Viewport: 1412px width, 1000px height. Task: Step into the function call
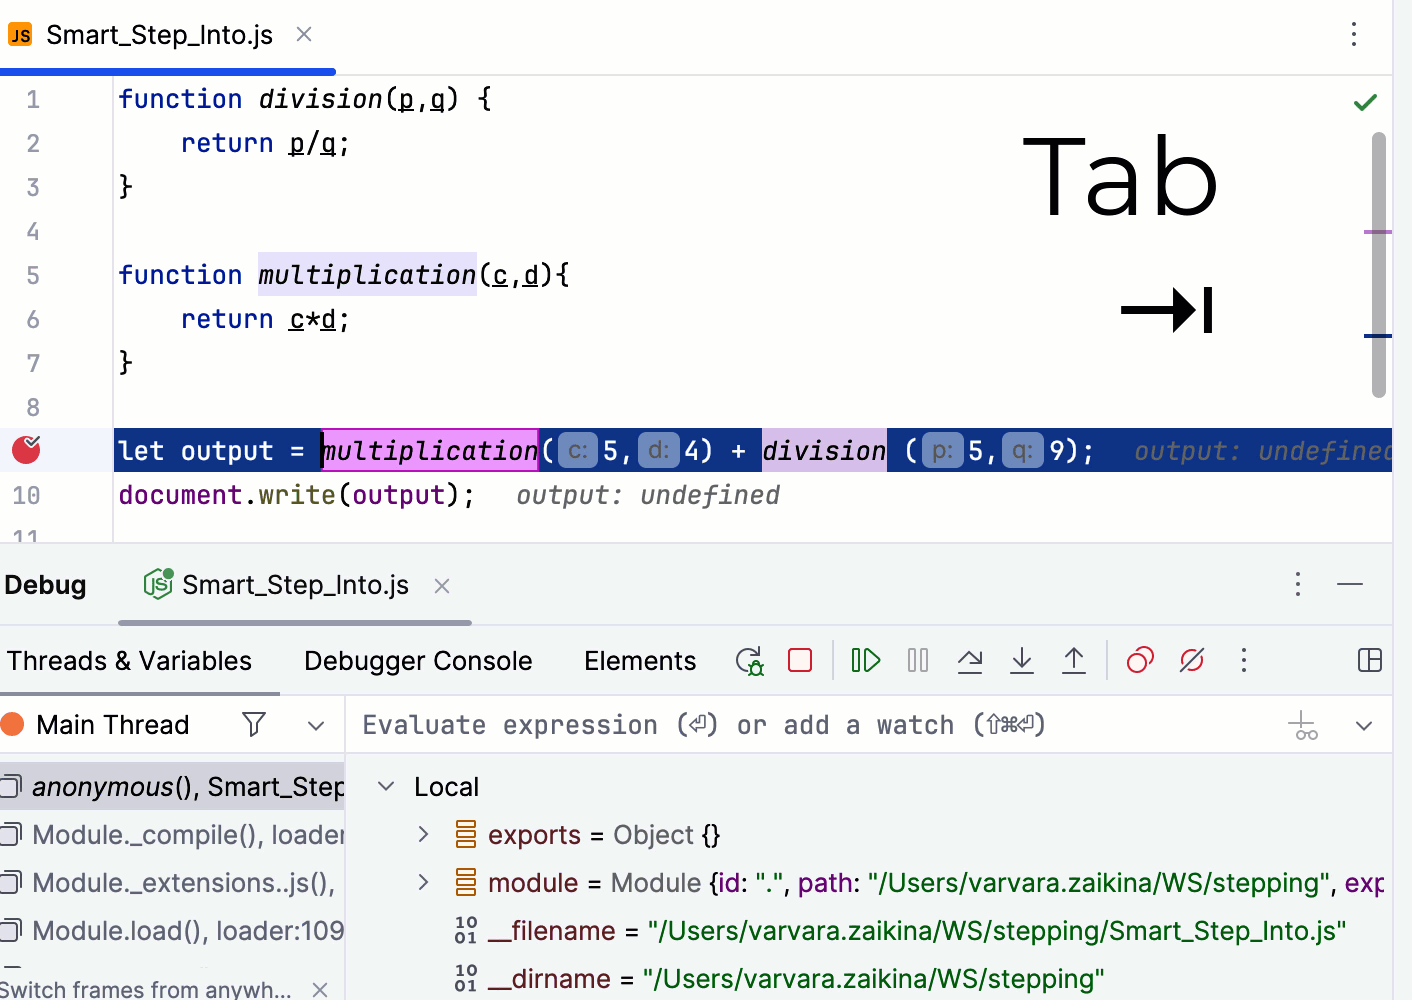(x=1022, y=660)
